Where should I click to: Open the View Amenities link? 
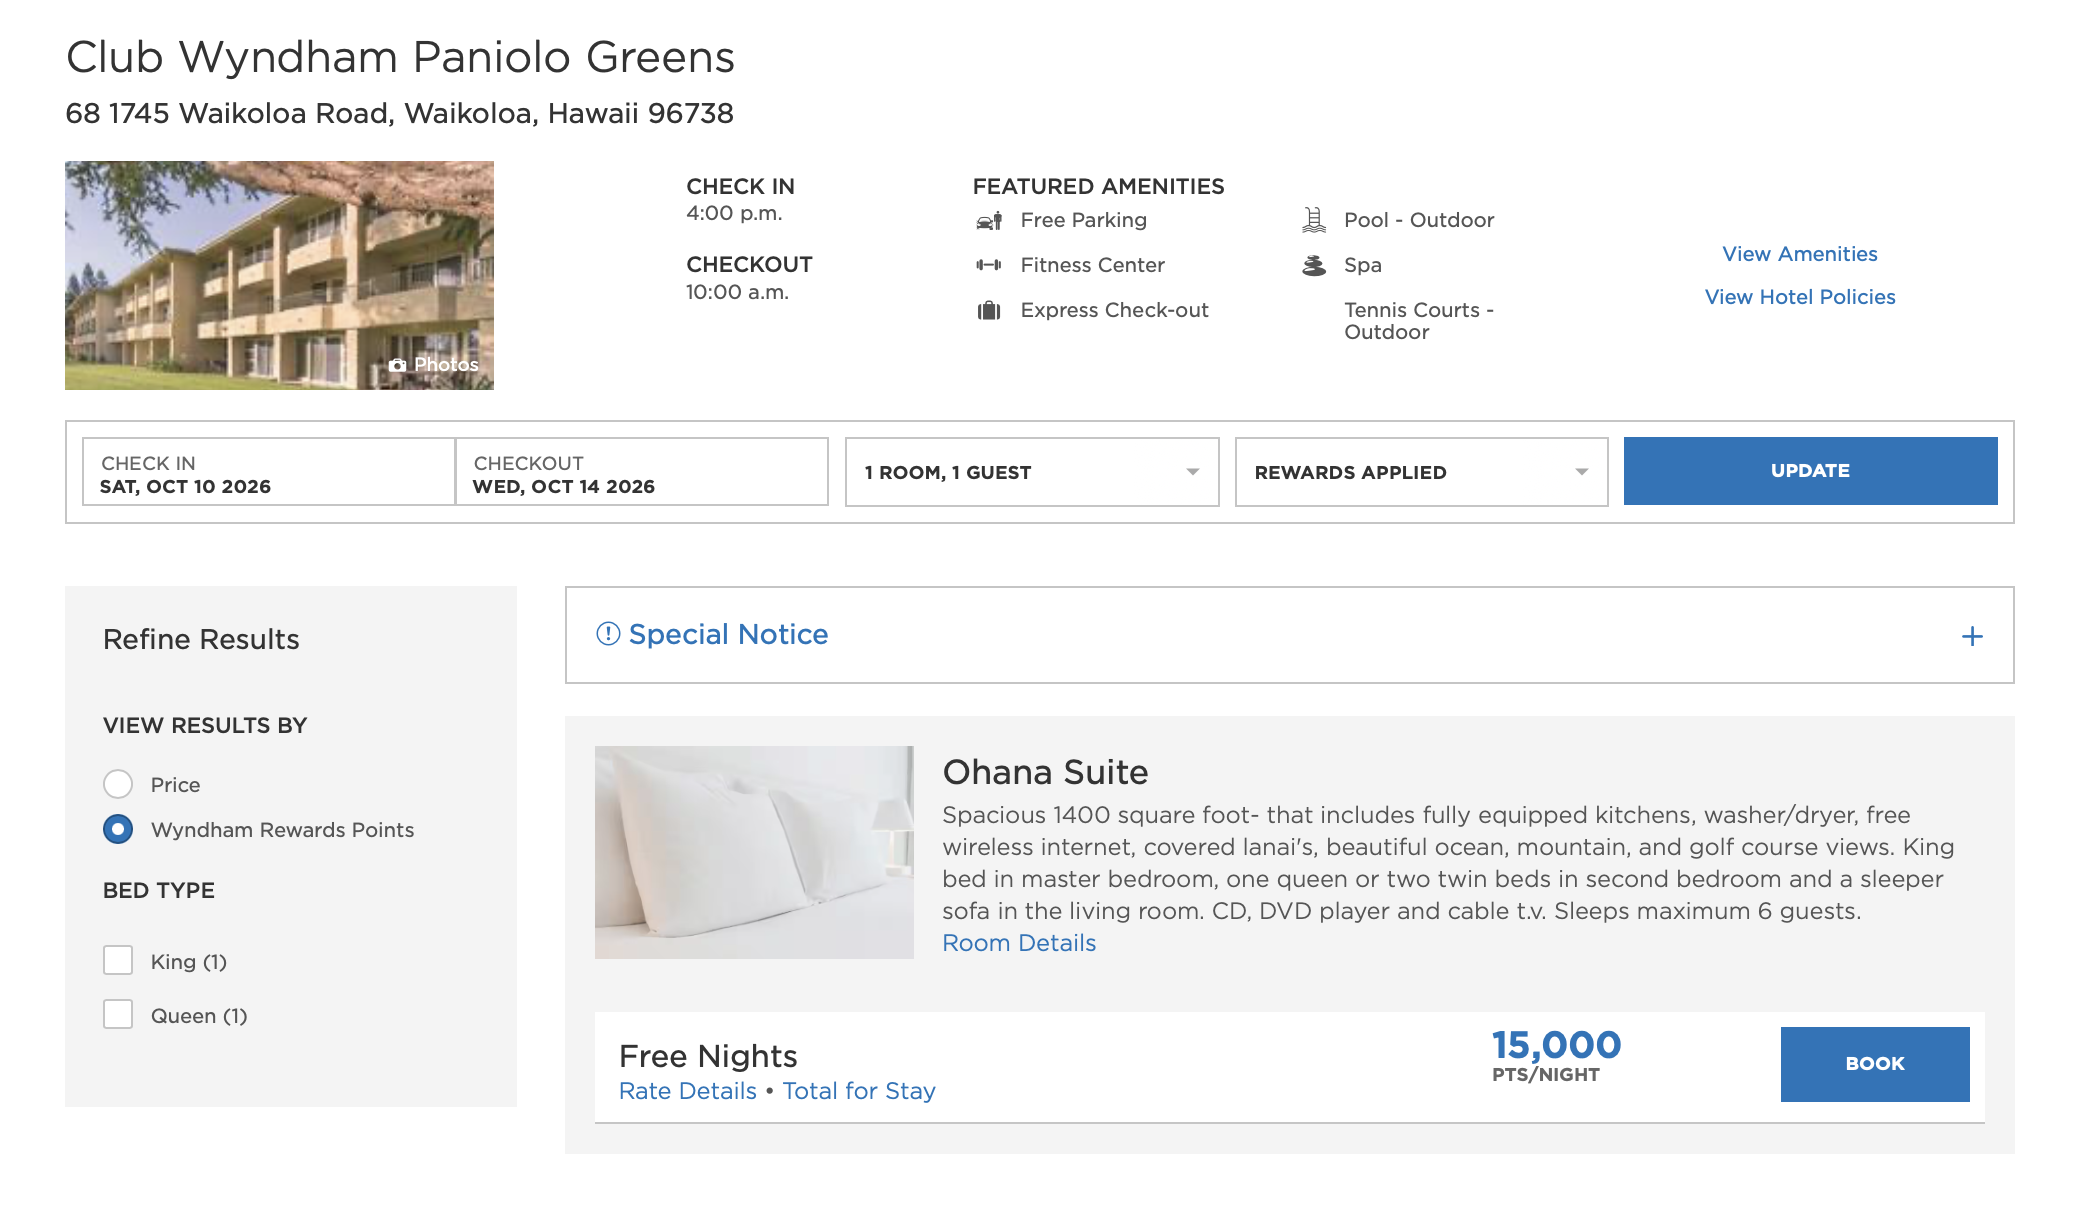pos(1799,254)
